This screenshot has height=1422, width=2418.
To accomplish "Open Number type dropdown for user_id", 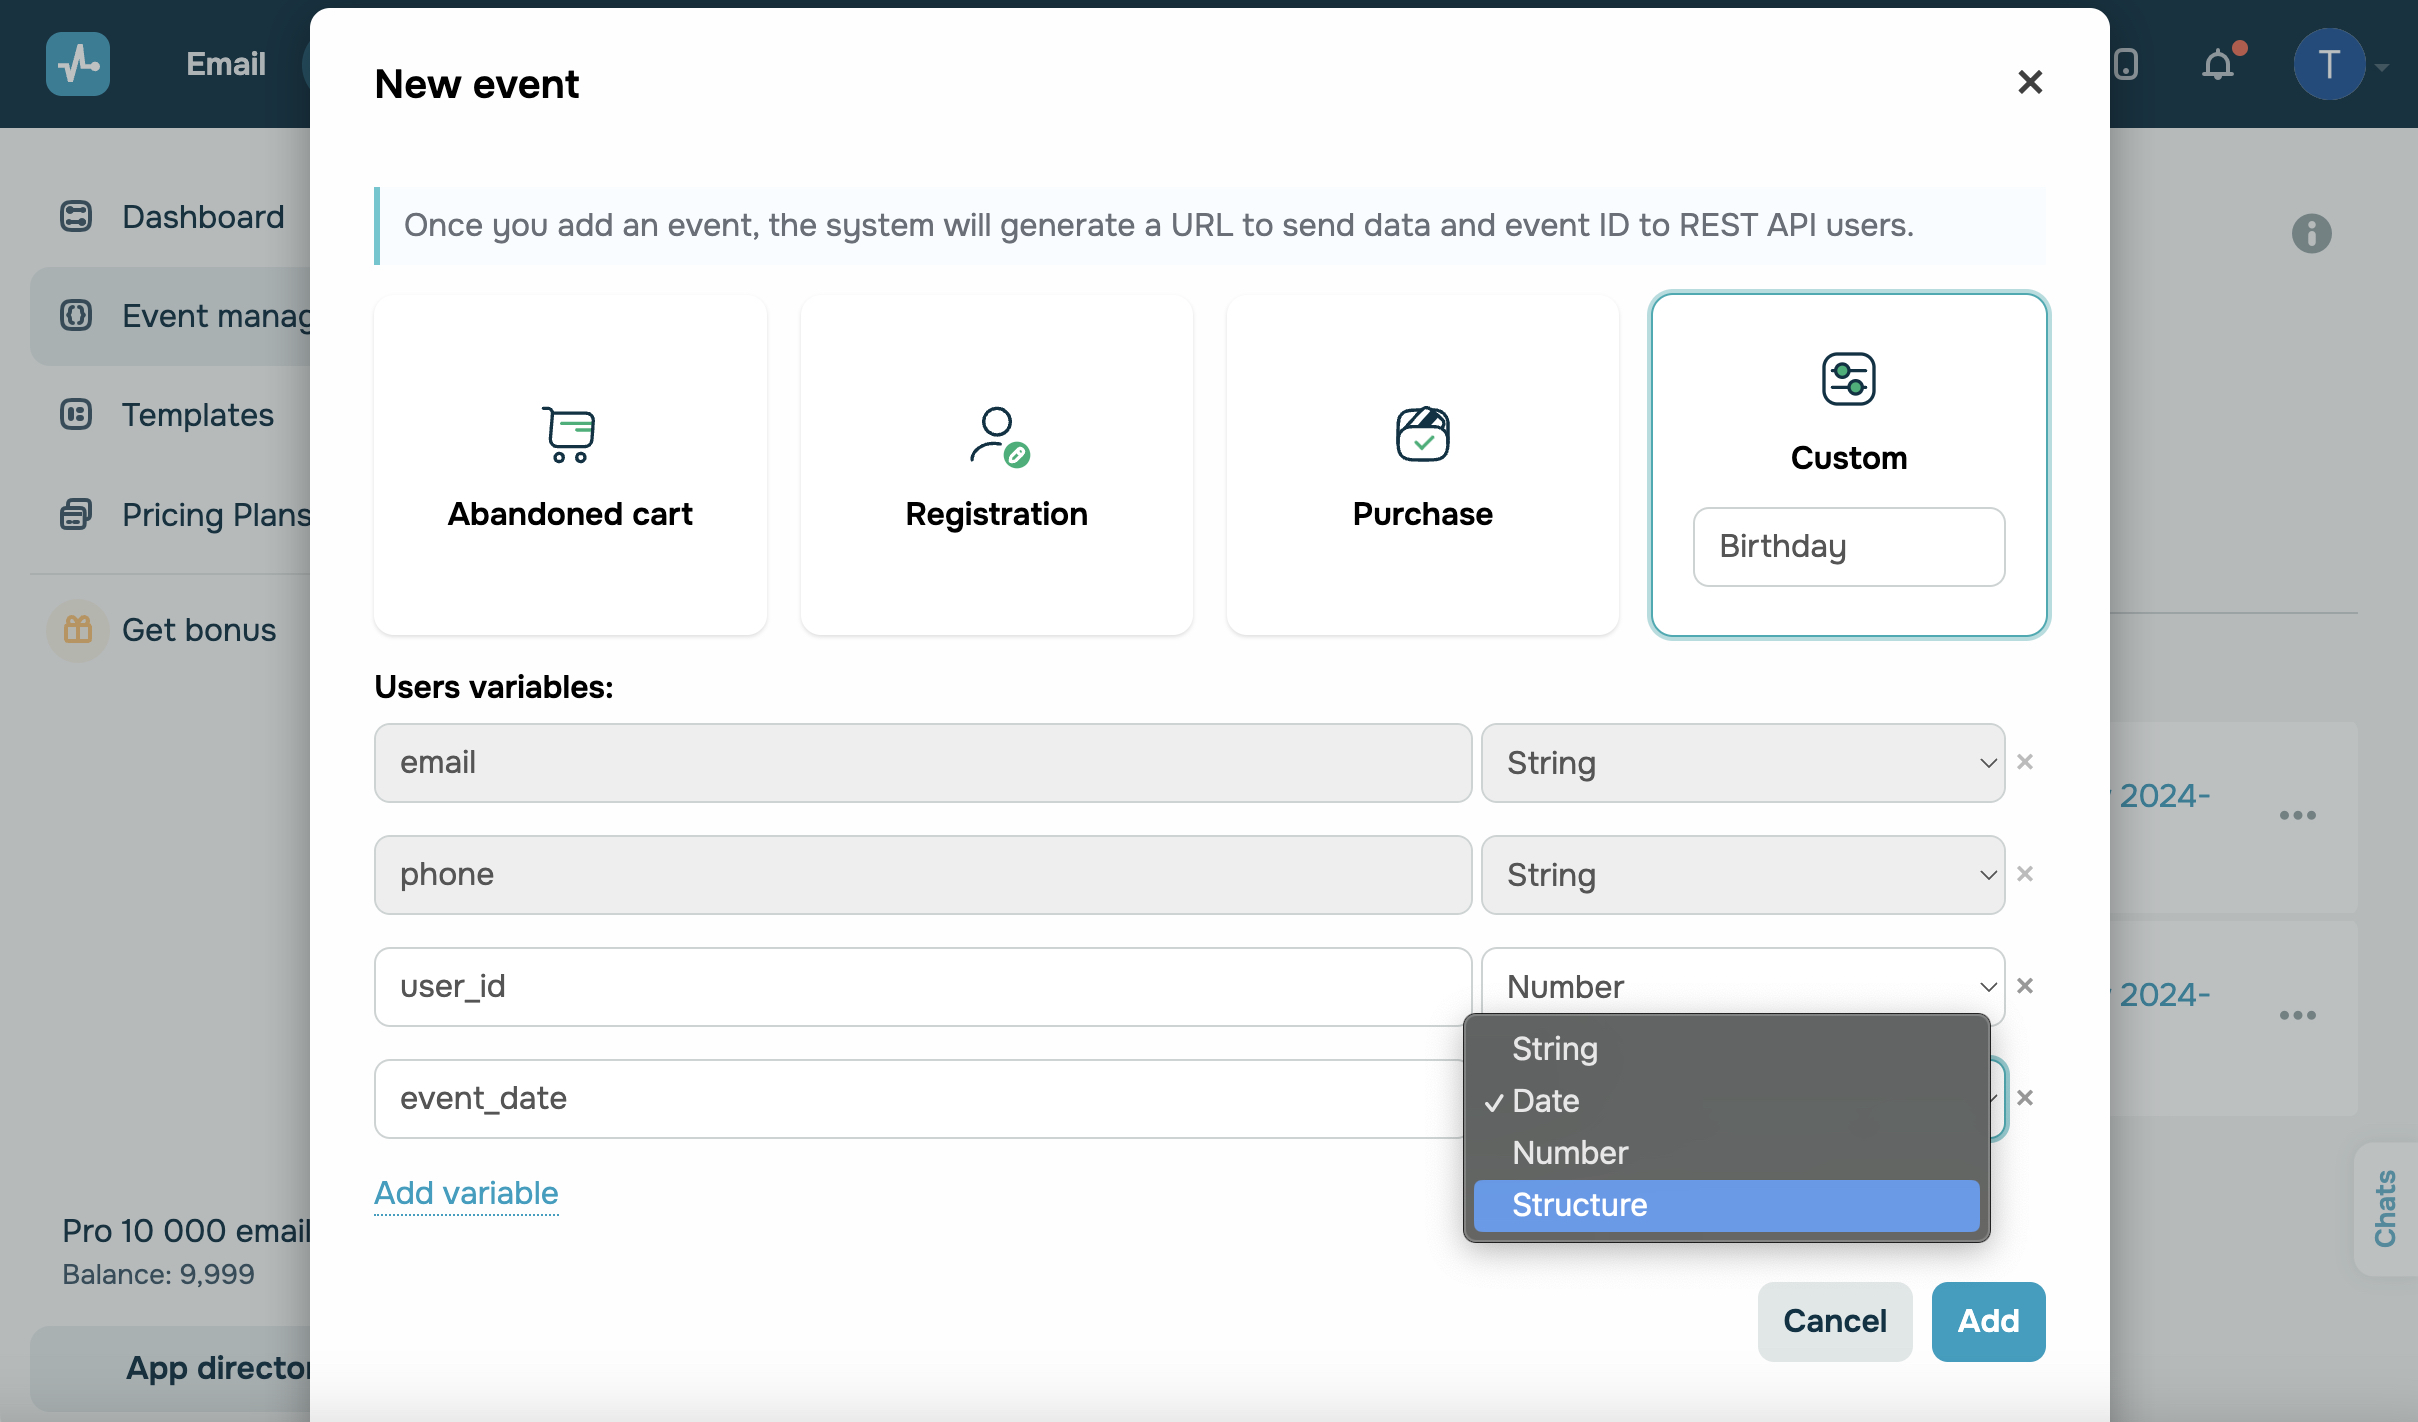I will coord(1742,986).
